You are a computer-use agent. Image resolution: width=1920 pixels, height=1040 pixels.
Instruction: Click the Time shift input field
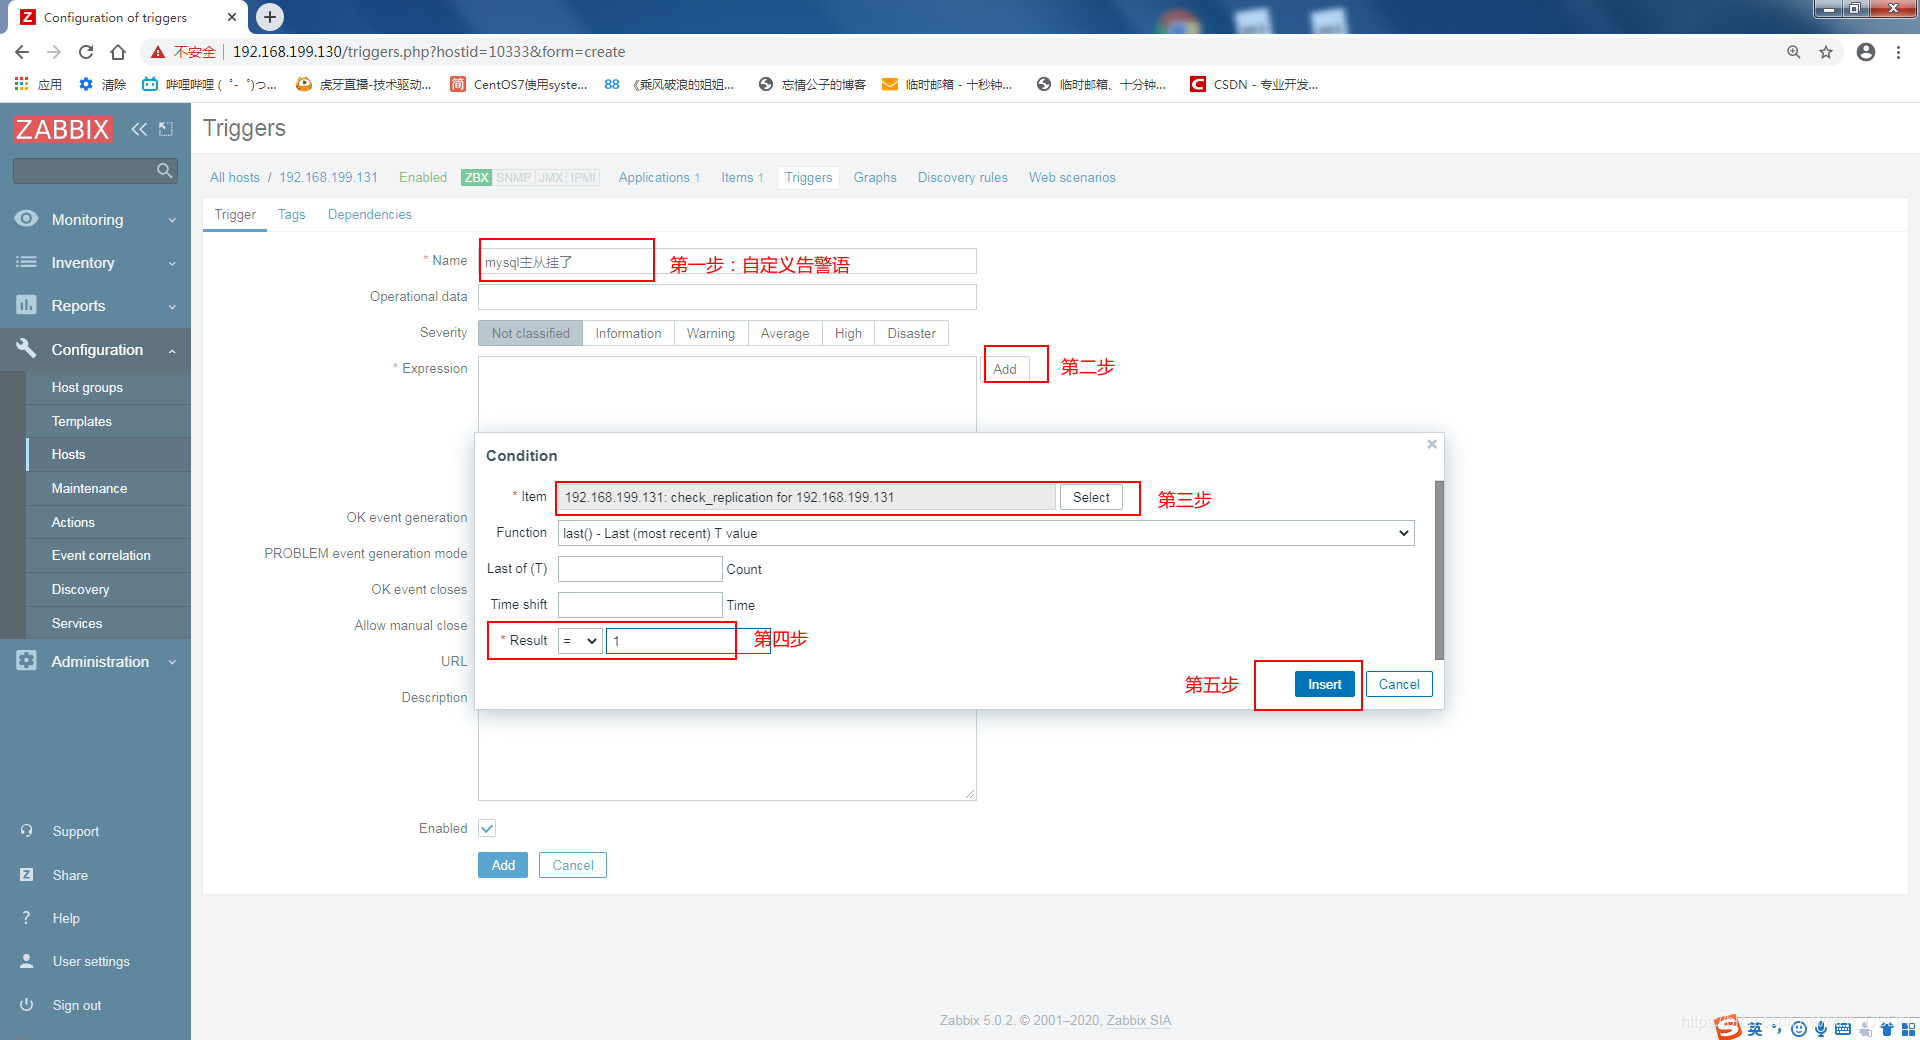tap(640, 605)
